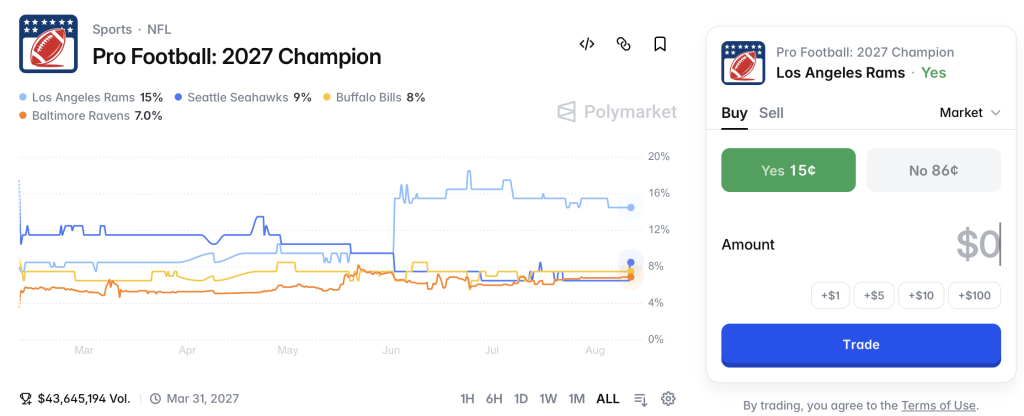
Task: Select the No 86¢ outcome
Action: pos(933,170)
